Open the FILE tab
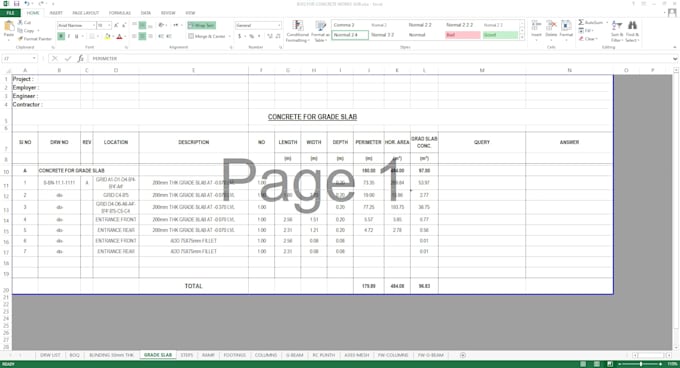Image resolution: width=680 pixels, height=368 pixels. click(10, 13)
